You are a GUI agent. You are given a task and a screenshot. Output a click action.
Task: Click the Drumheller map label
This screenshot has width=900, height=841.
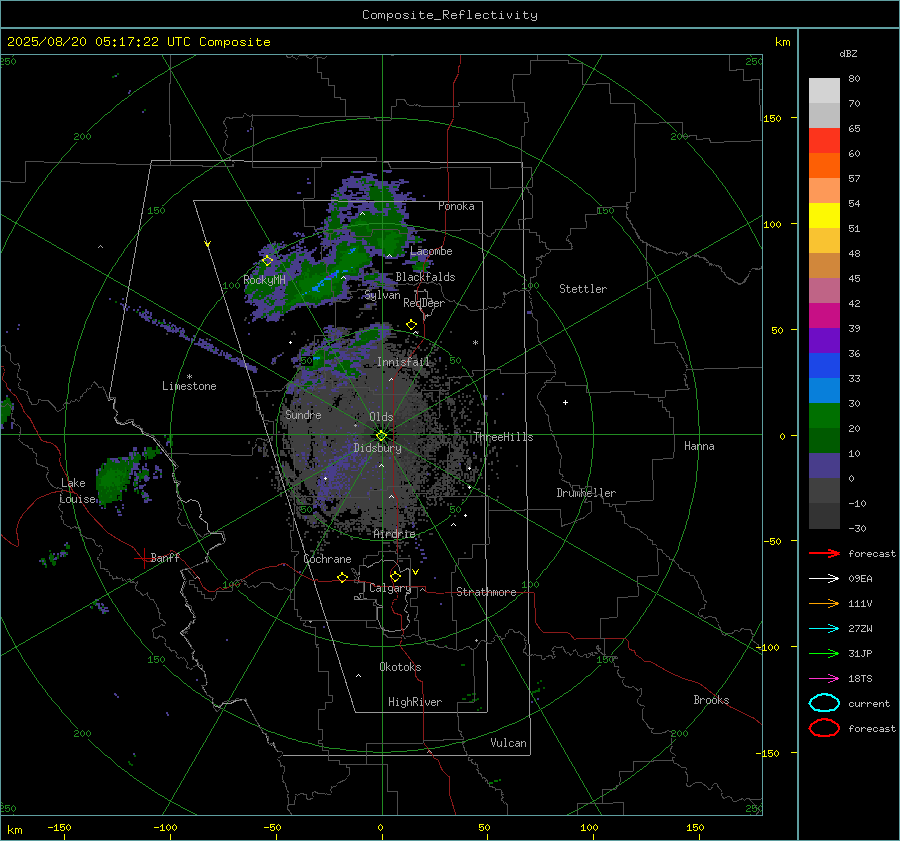pos(586,493)
